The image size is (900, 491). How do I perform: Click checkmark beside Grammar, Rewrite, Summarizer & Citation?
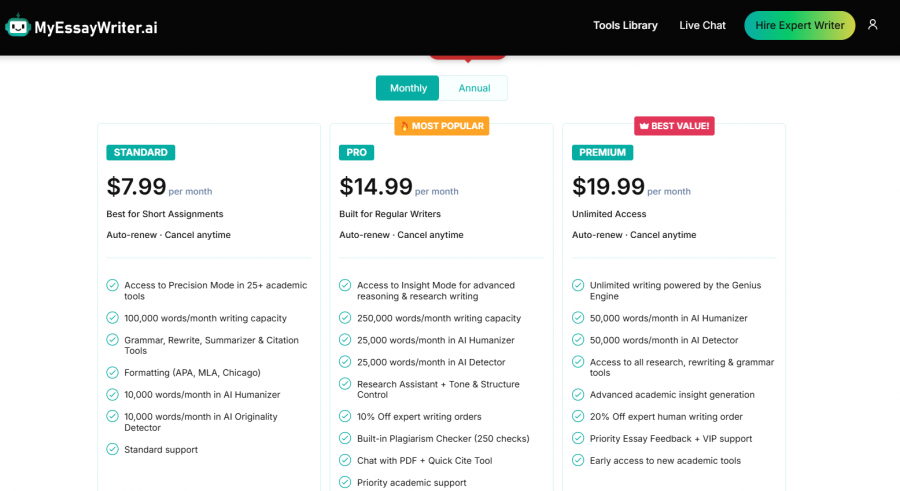(x=112, y=340)
